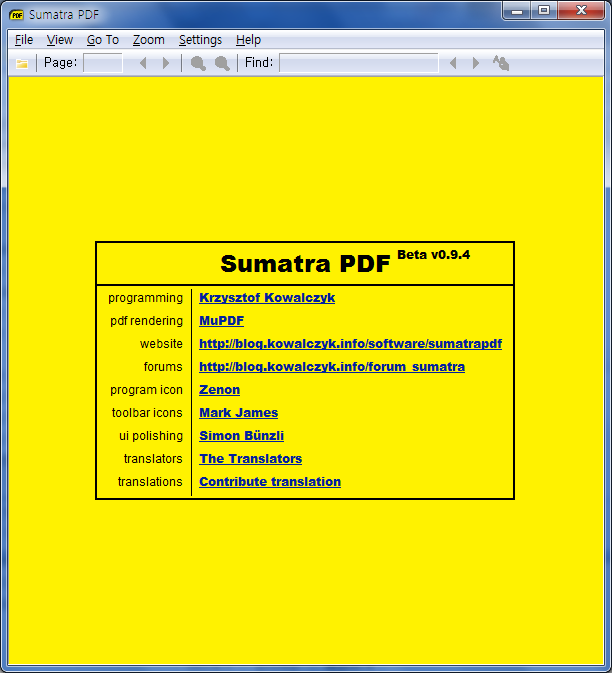Open the Help menu
Image resolution: width=612 pixels, height=673 pixels.
pyautogui.click(x=248, y=40)
